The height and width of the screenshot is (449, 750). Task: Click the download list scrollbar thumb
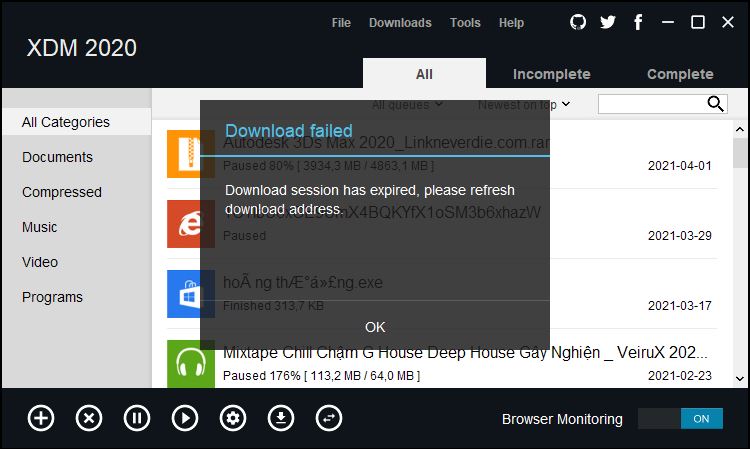click(x=740, y=153)
